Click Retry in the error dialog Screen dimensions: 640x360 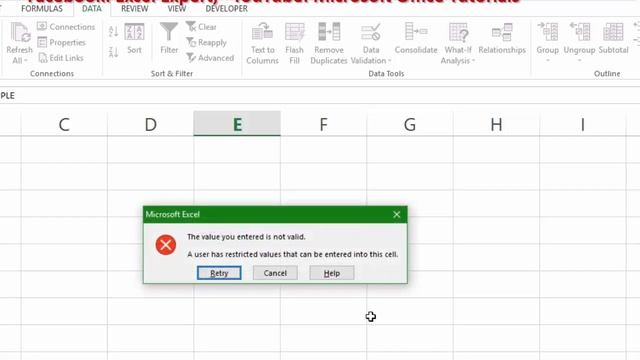point(219,273)
